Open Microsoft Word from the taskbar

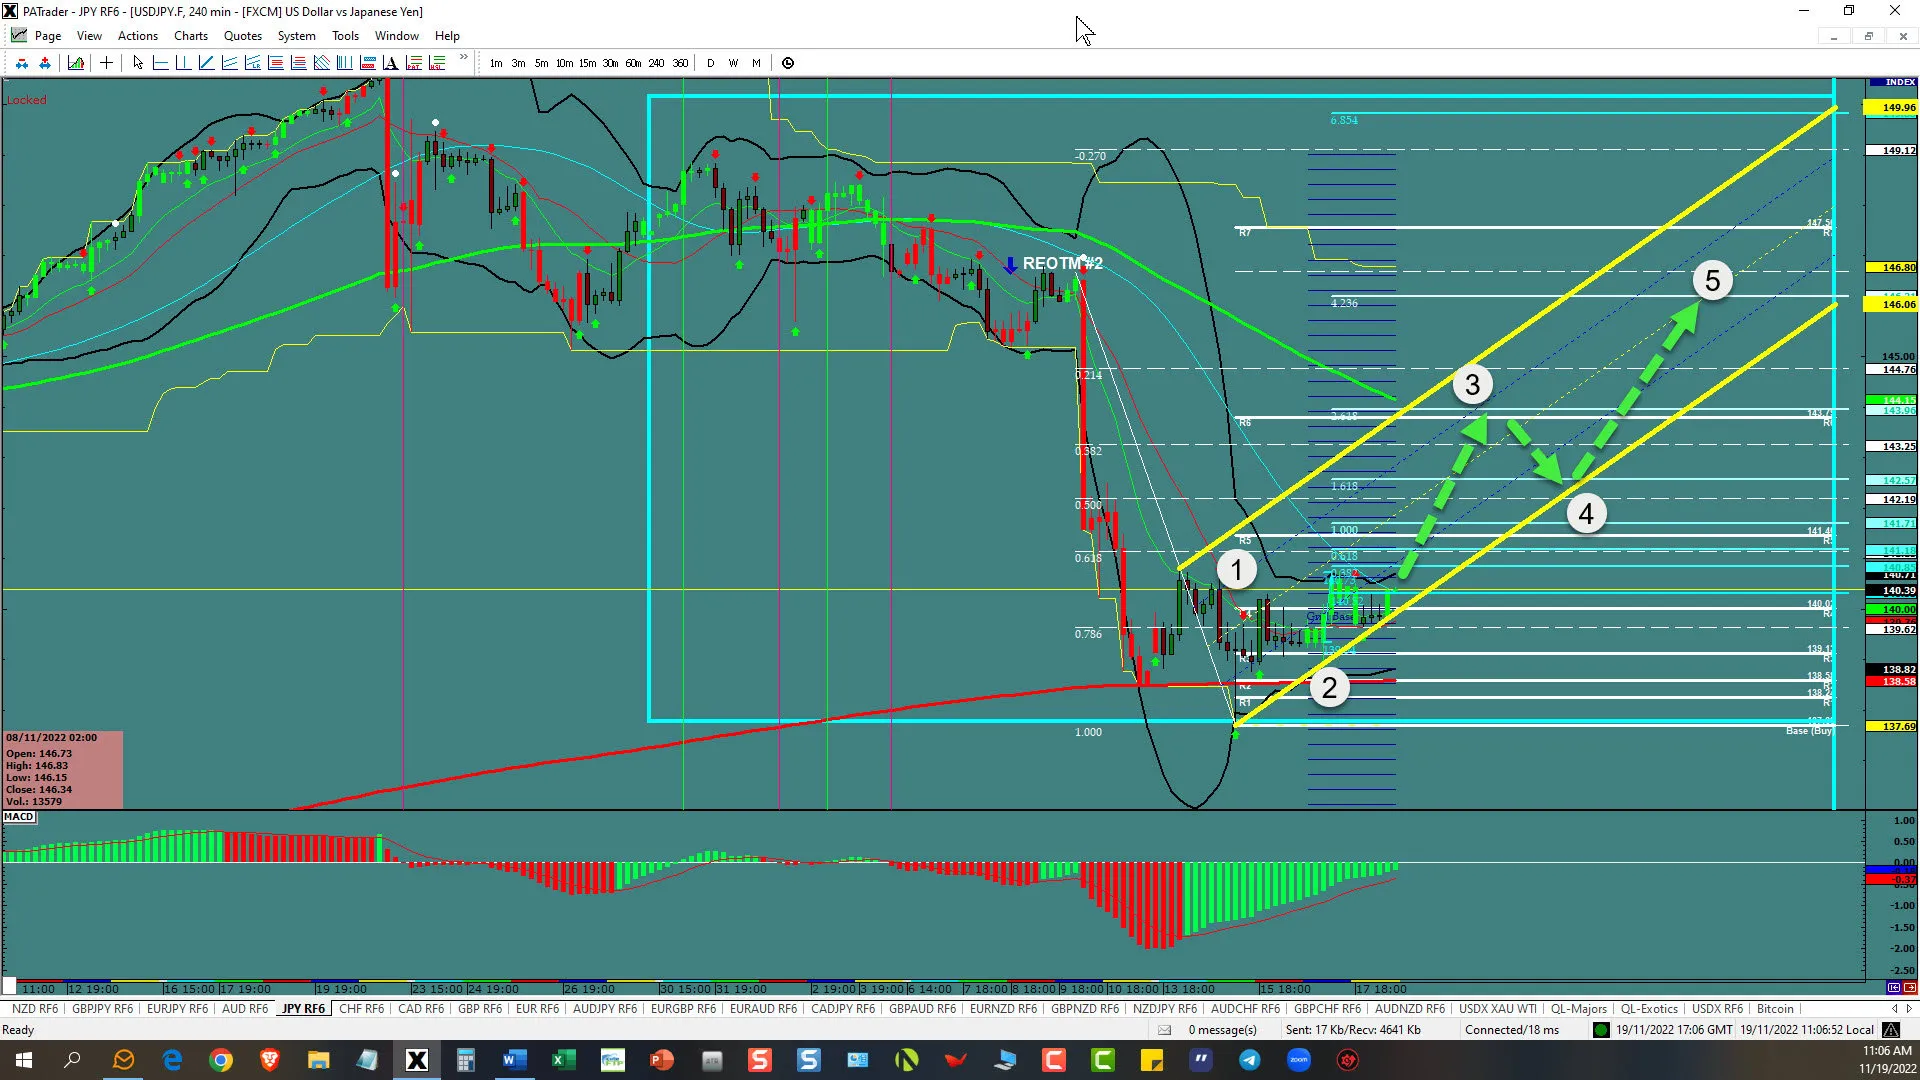click(514, 1060)
